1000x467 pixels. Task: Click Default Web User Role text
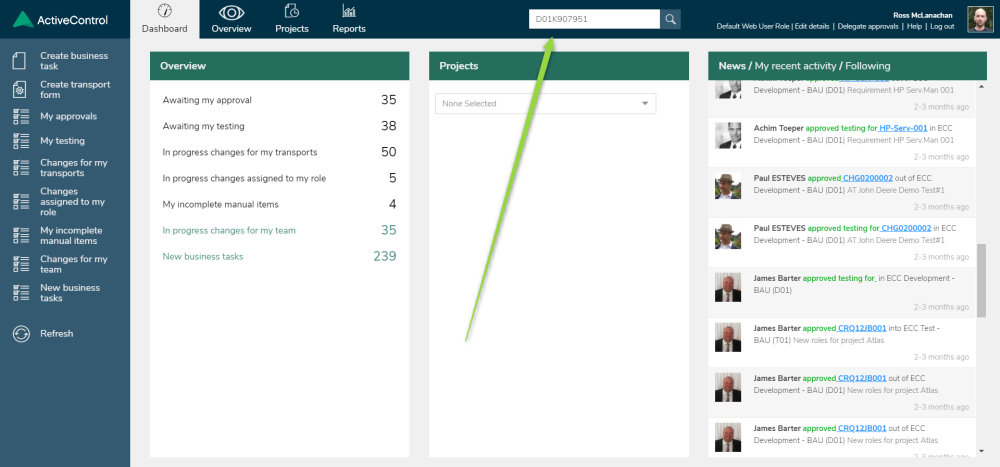click(x=754, y=27)
